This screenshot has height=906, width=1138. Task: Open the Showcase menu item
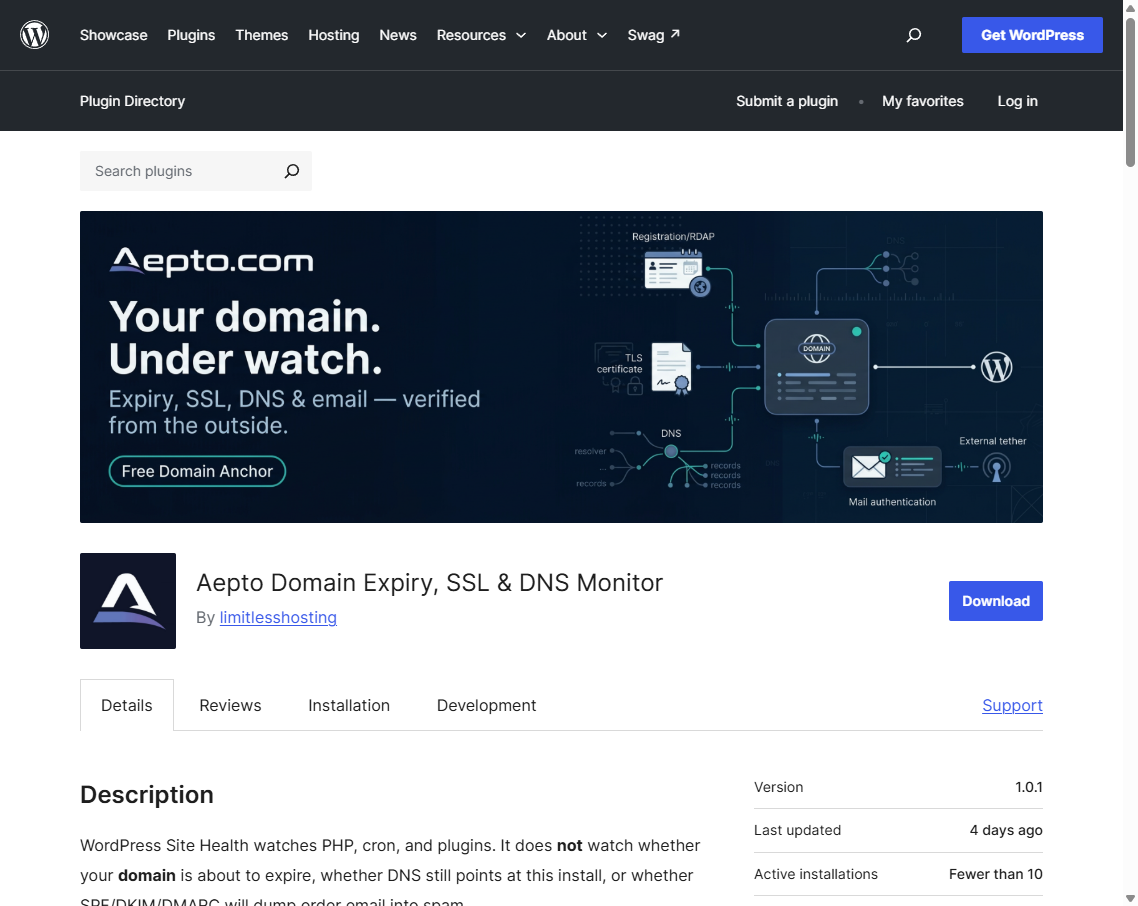pos(113,35)
